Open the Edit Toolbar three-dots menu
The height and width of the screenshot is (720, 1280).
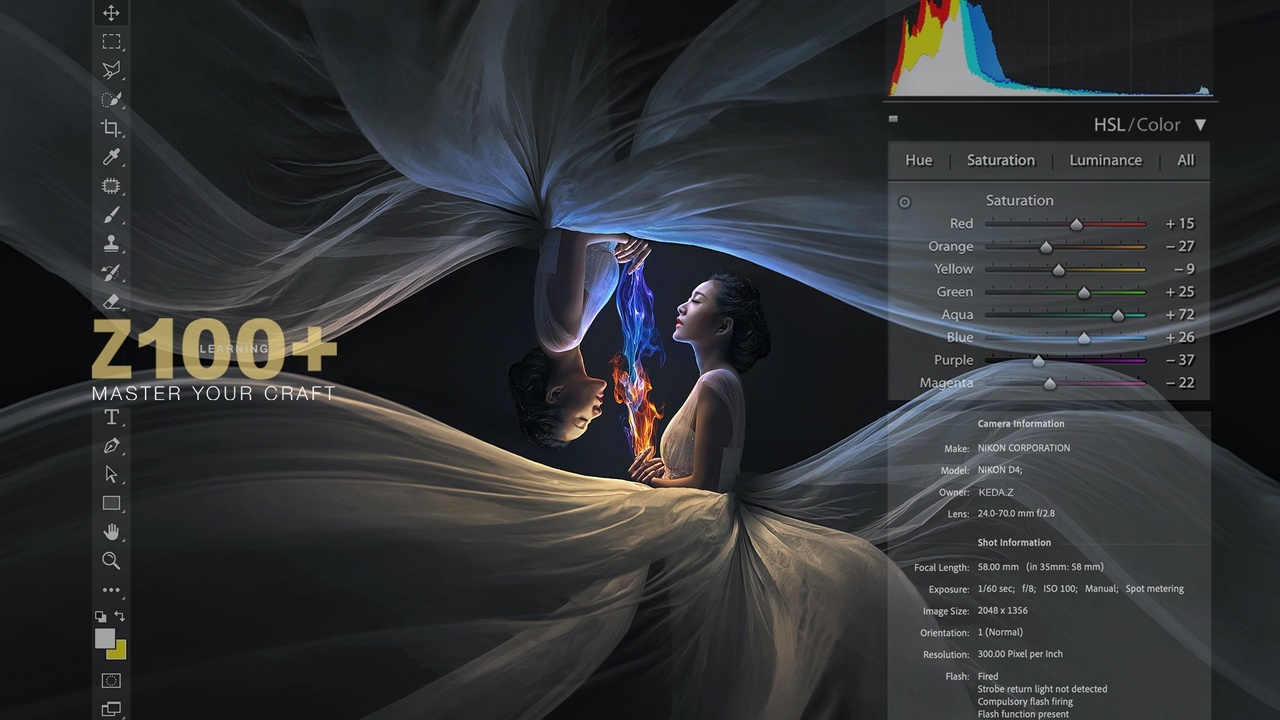pyautogui.click(x=111, y=590)
